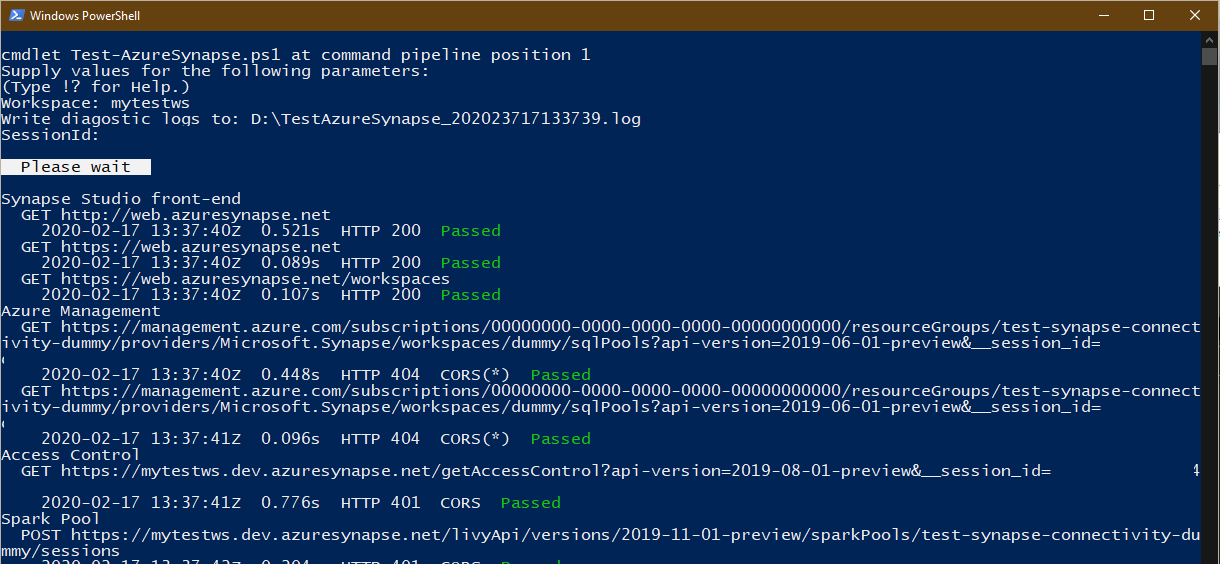Click the Access Control section heading
Viewport: 1220px width, 564px height.
[x=71, y=455]
